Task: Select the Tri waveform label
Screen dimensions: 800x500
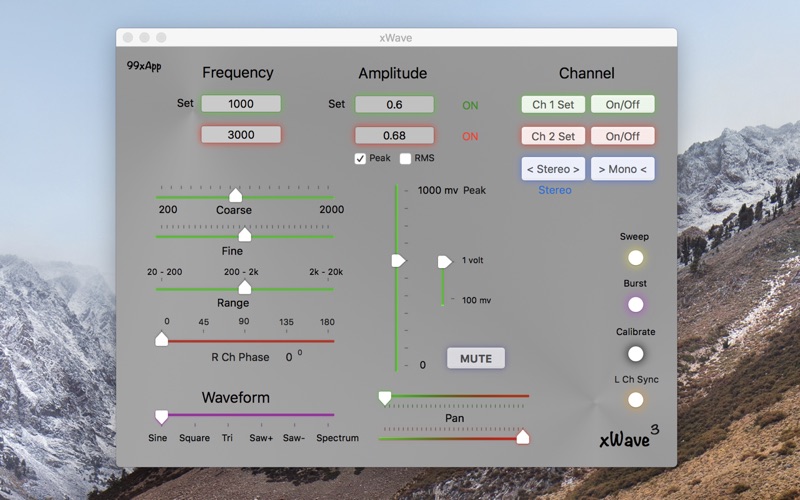Action: pos(227,438)
